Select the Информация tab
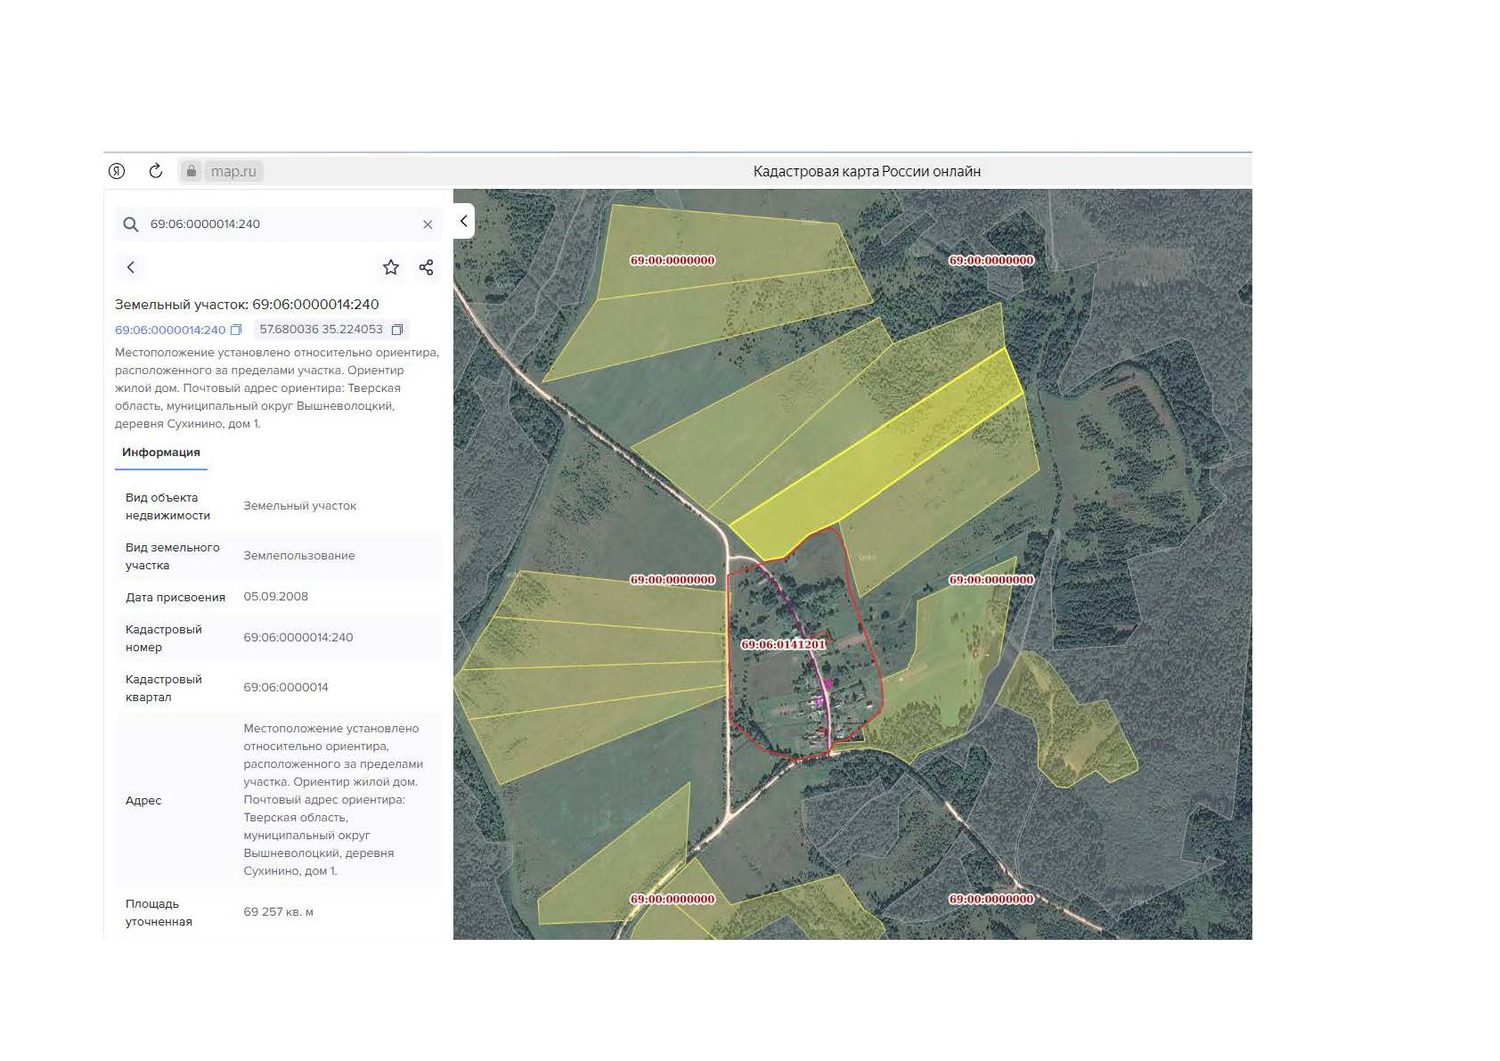This screenshot has width=1500, height=1061. click(x=161, y=452)
